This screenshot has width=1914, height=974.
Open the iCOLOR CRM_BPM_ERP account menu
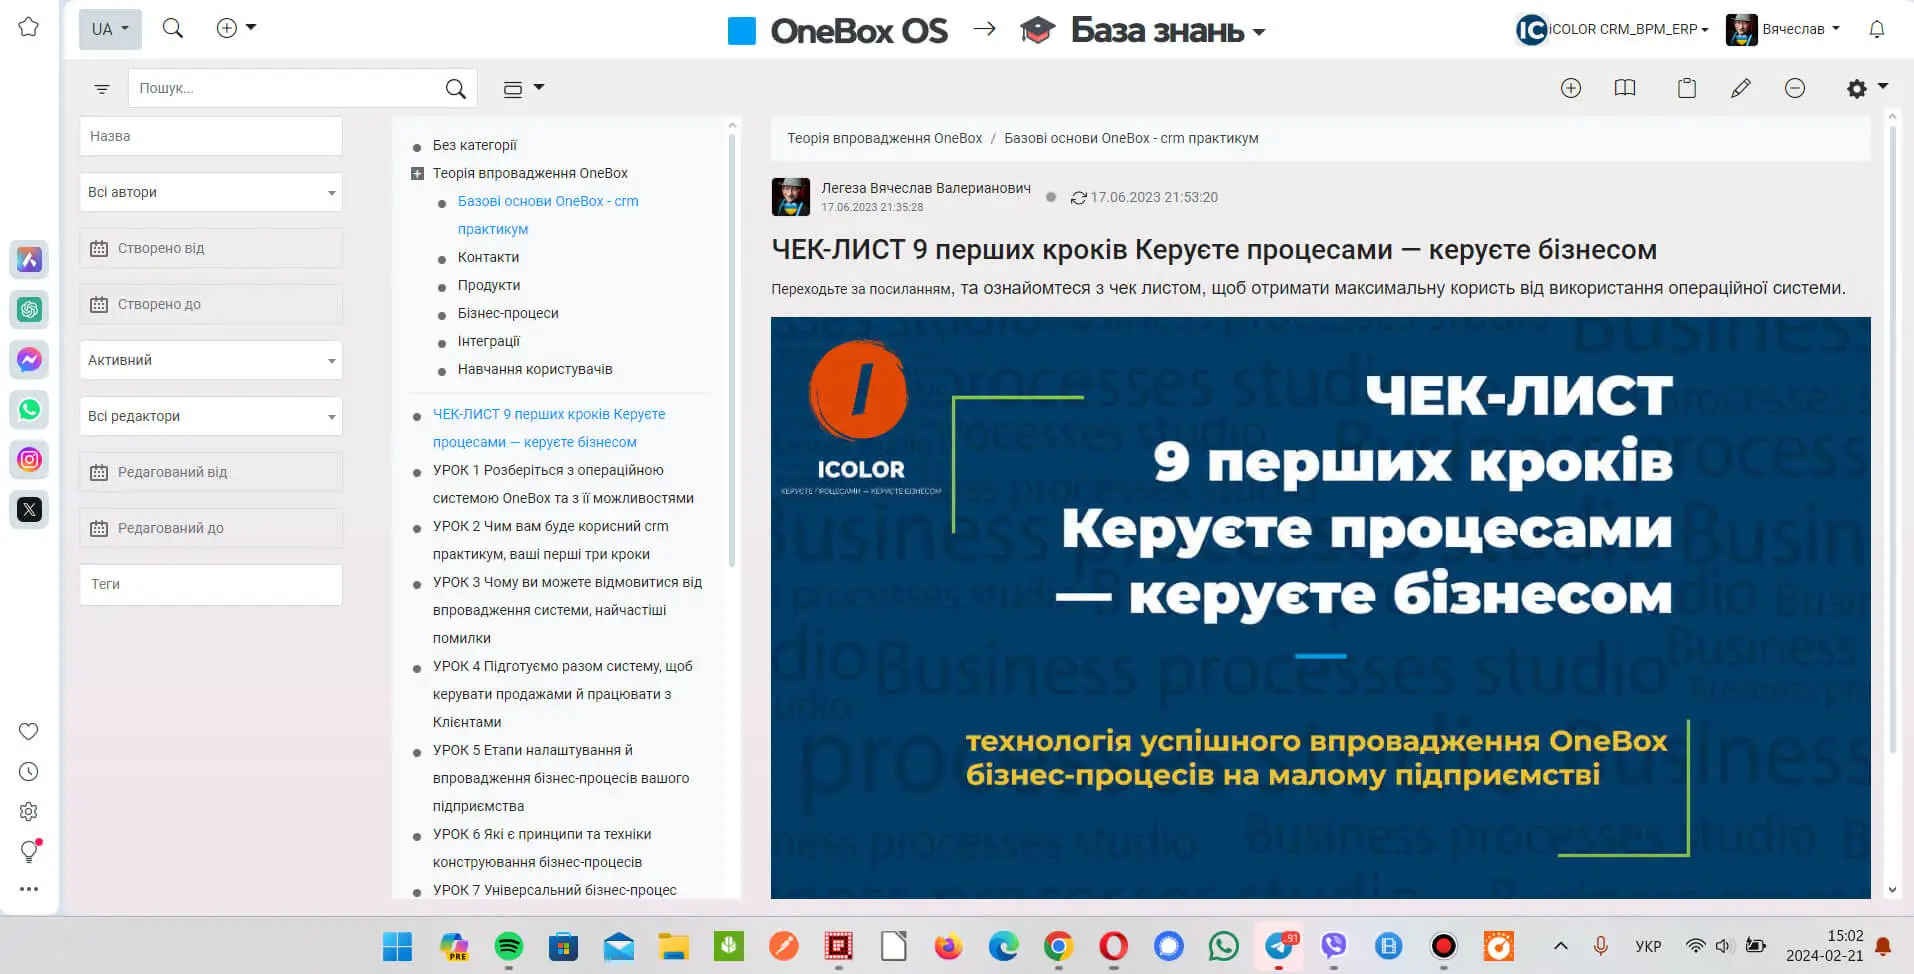pyautogui.click(x=1612, y=29)
